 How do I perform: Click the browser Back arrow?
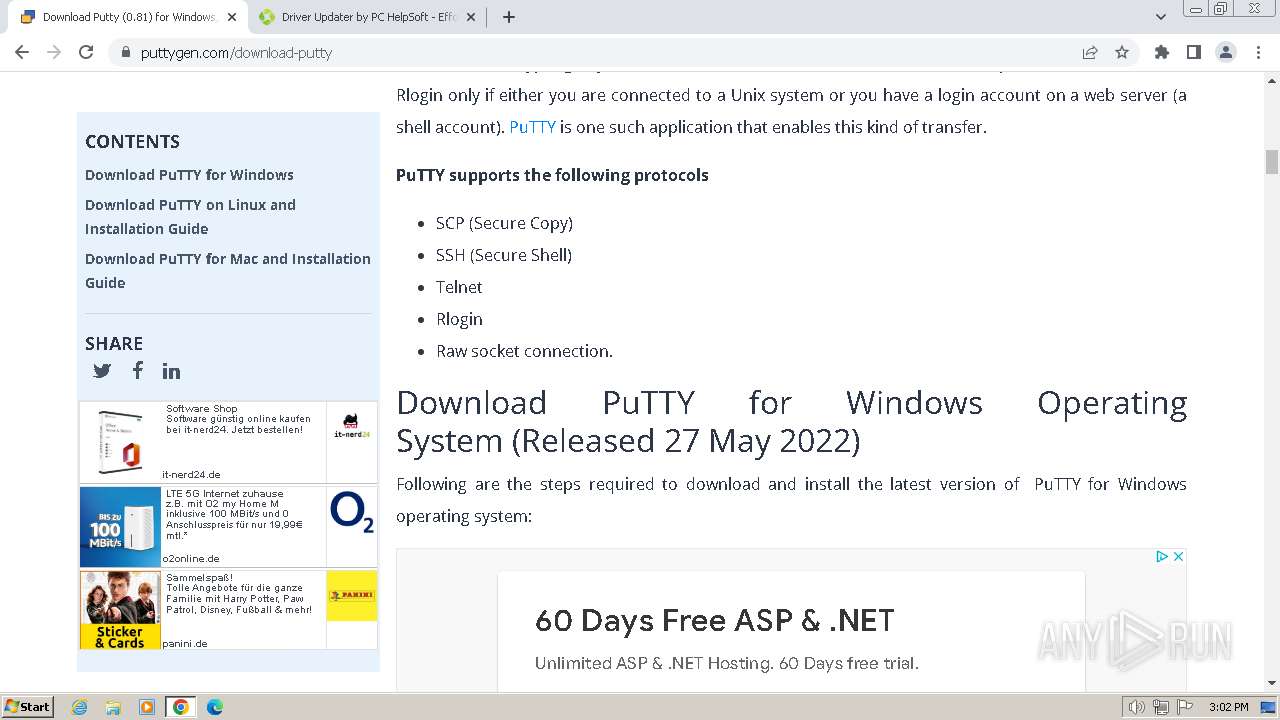tap(22, 52)
